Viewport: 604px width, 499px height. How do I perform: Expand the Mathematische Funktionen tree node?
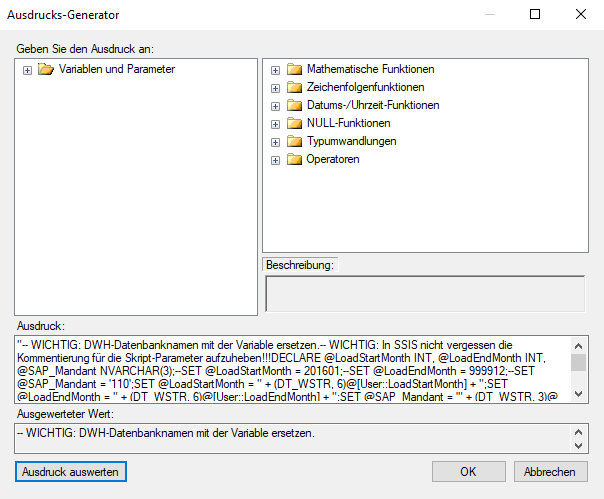pyautogui.click(x=275, y=70)
